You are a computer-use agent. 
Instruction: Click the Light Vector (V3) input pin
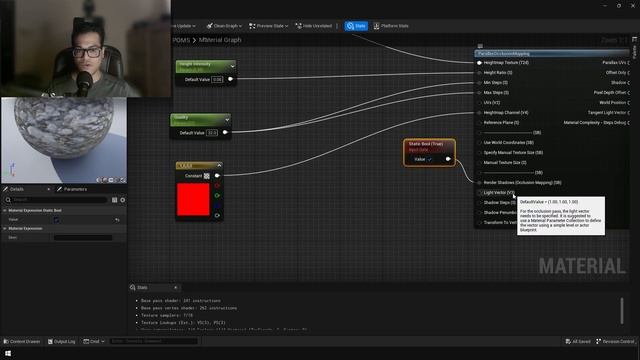click(x=479, y=193)
